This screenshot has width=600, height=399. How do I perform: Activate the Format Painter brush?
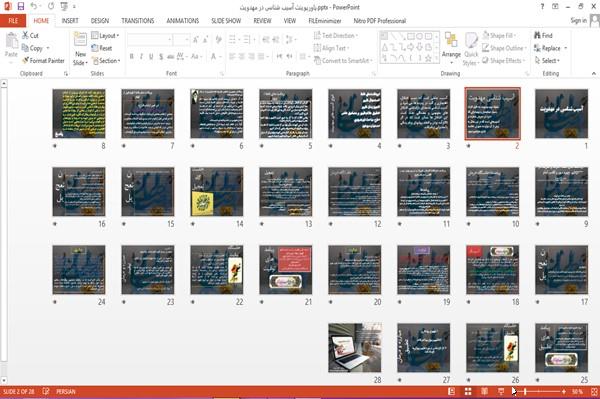[43, 60]
